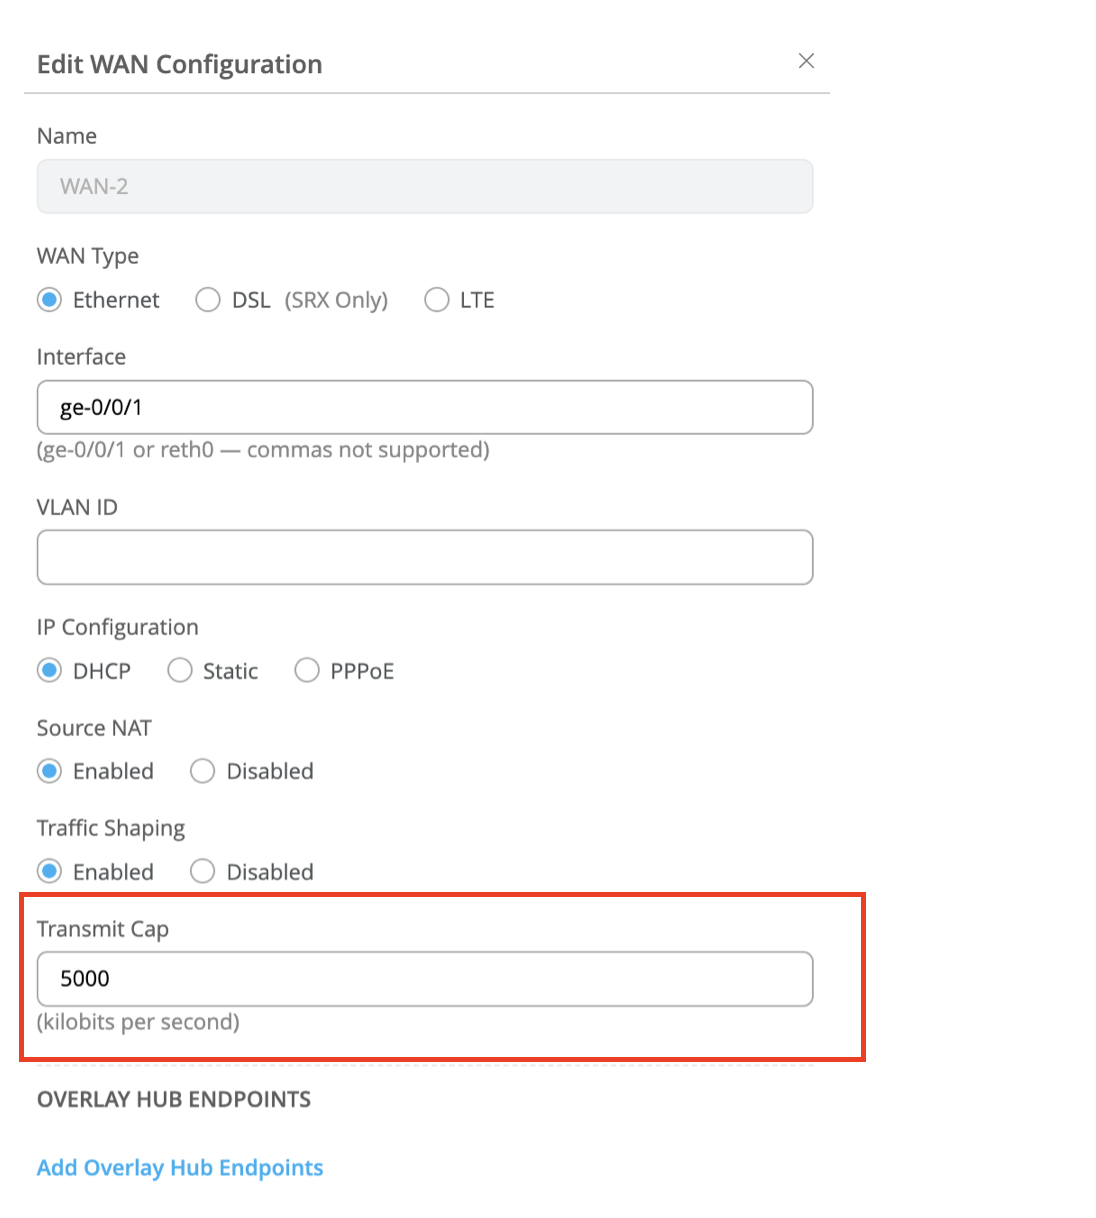
Task: Click the PPPoE label text
Action: [362, 671]
